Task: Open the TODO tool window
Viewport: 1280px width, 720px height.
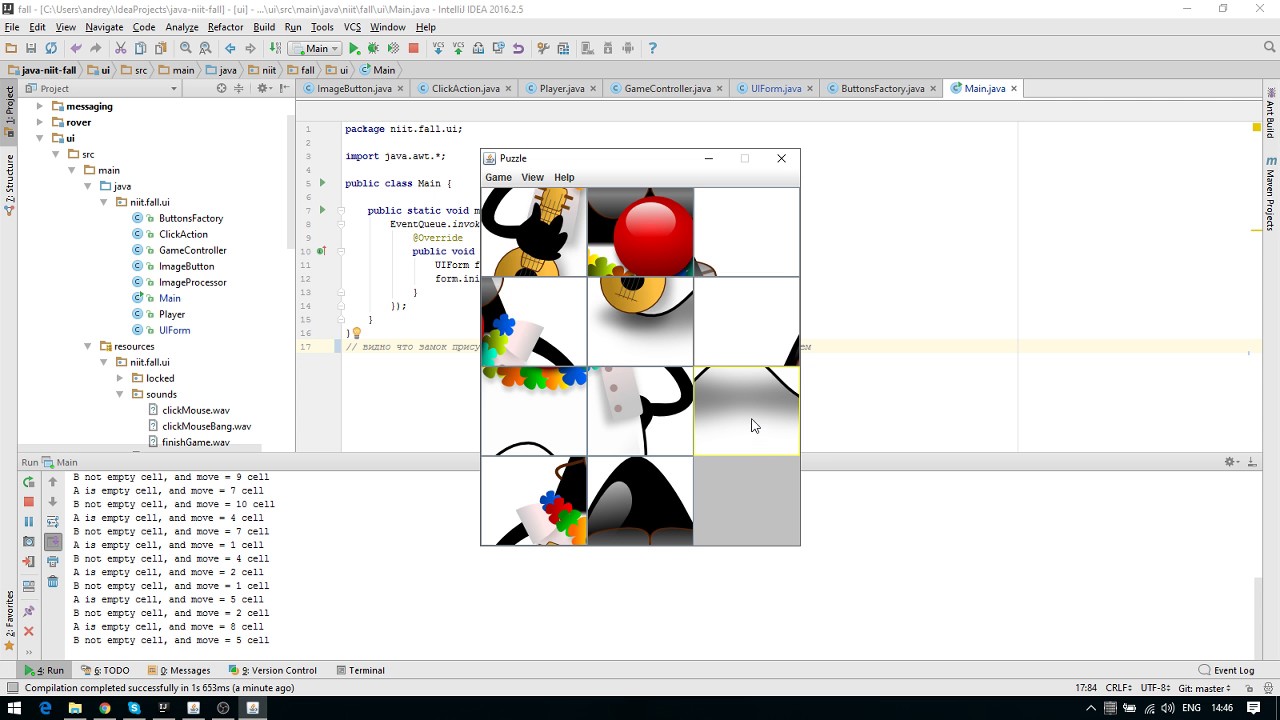Action: (106, 670)
